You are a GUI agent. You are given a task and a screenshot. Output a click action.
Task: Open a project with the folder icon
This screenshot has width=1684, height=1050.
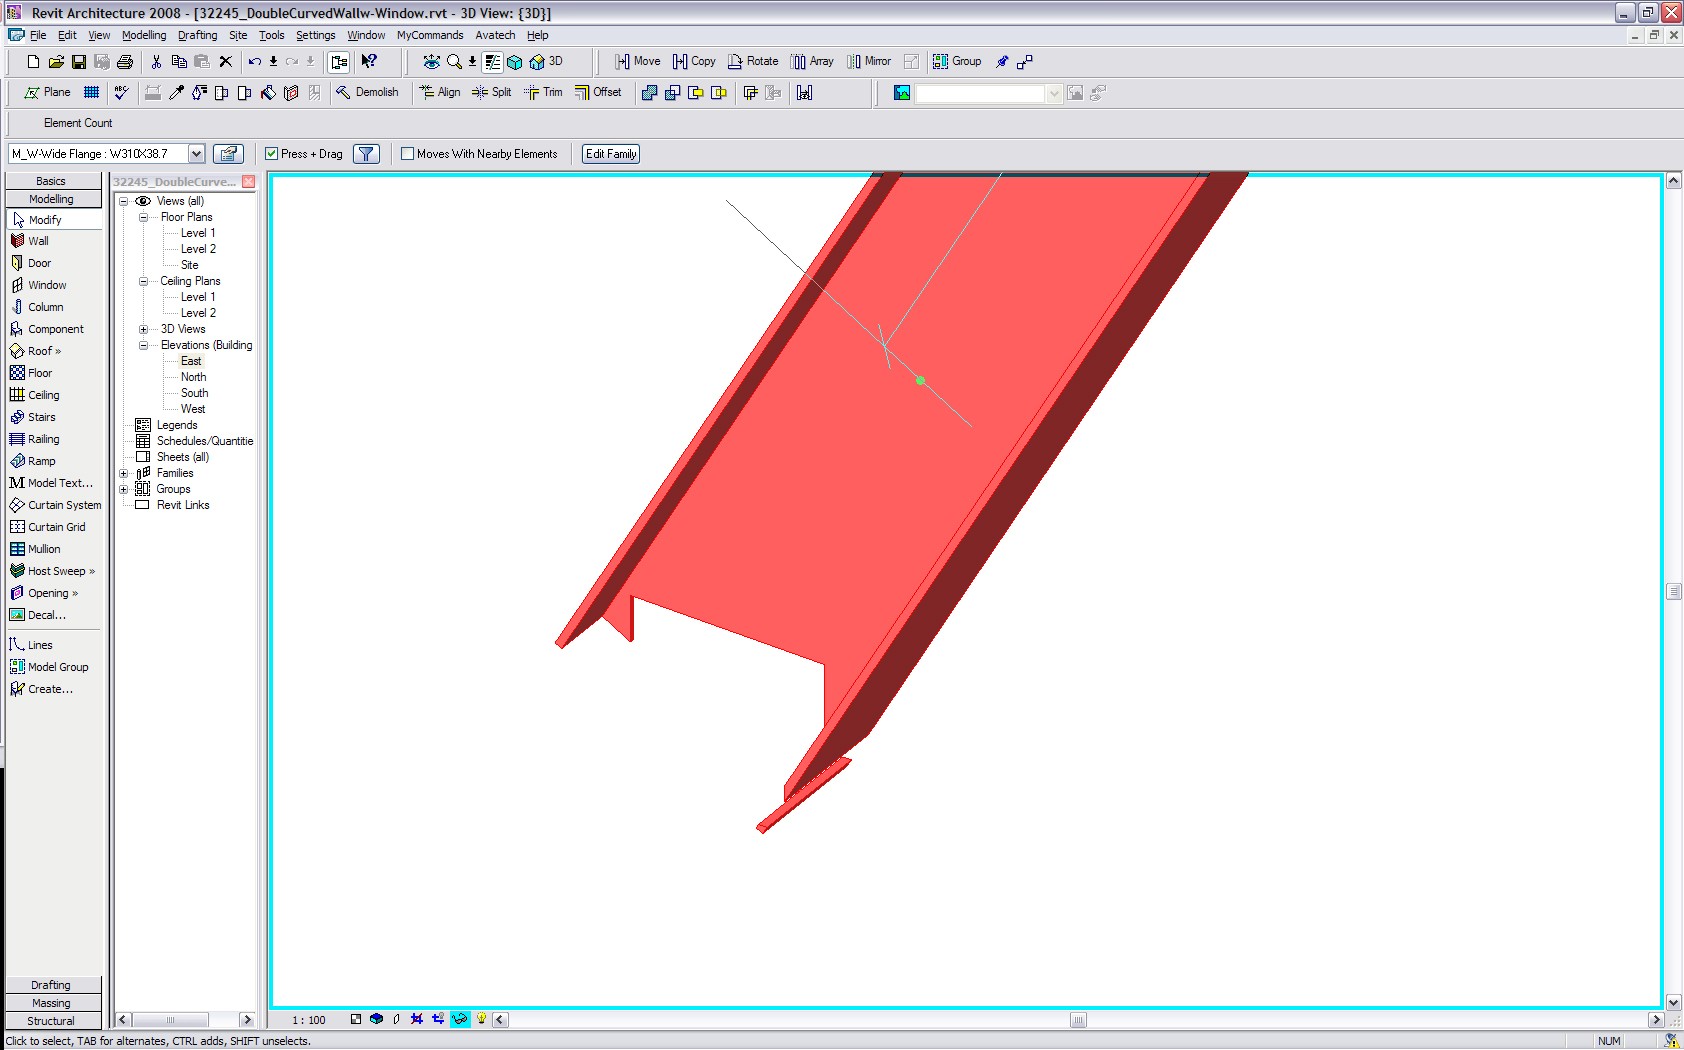click(56, 62)
